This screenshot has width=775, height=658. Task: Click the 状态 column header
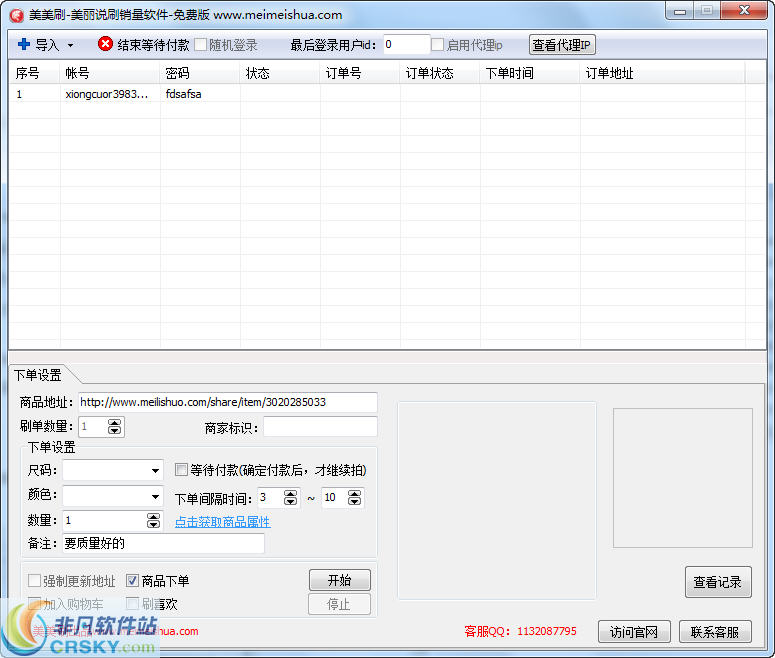tap(280, 73)
